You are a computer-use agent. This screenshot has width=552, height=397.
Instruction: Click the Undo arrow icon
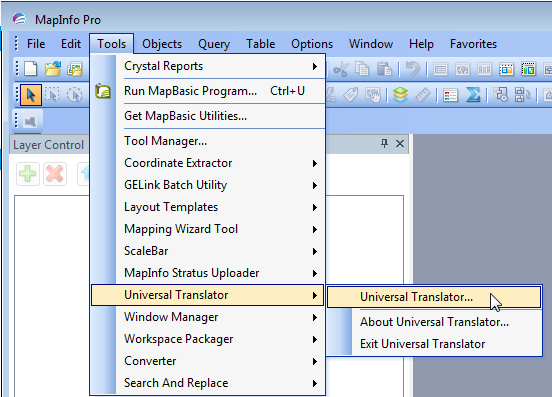pyautogui.click(x=413, y=69)
